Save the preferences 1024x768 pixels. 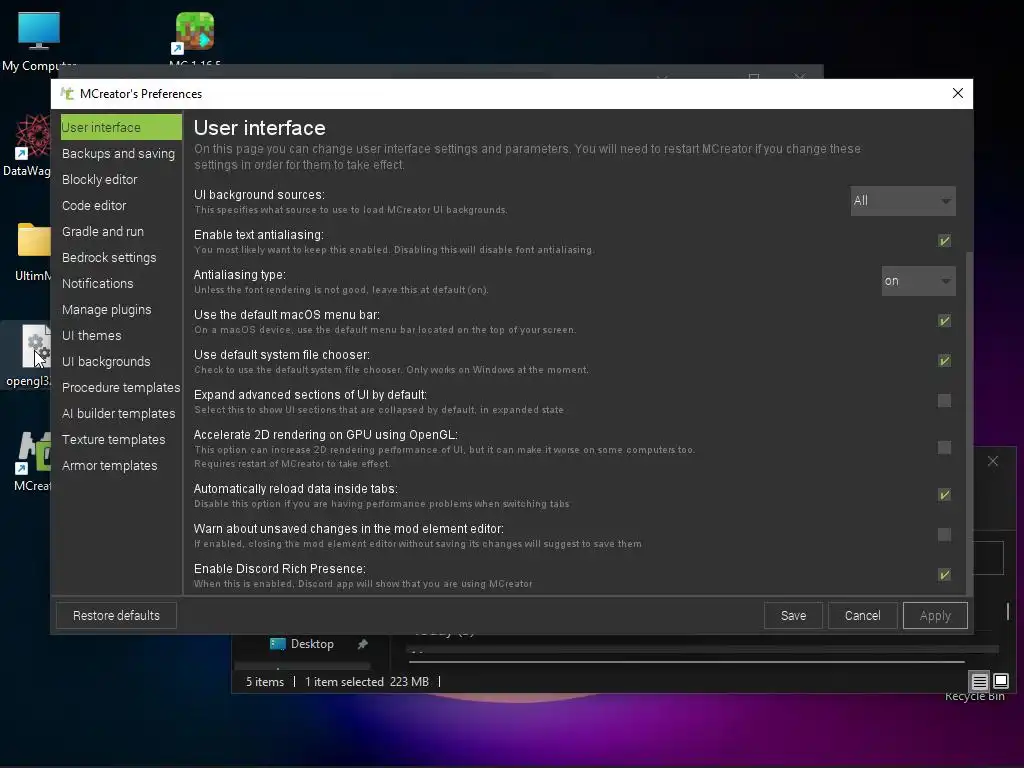[793, 616]
